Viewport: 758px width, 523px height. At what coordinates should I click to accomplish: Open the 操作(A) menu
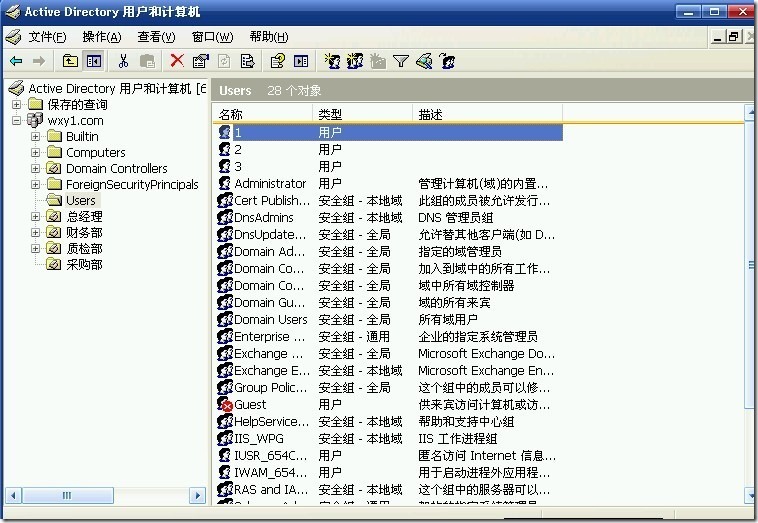(x=102, y=37)
